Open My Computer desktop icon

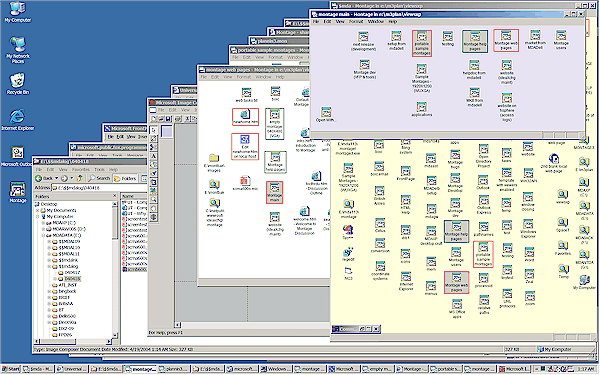click(17, 12)
